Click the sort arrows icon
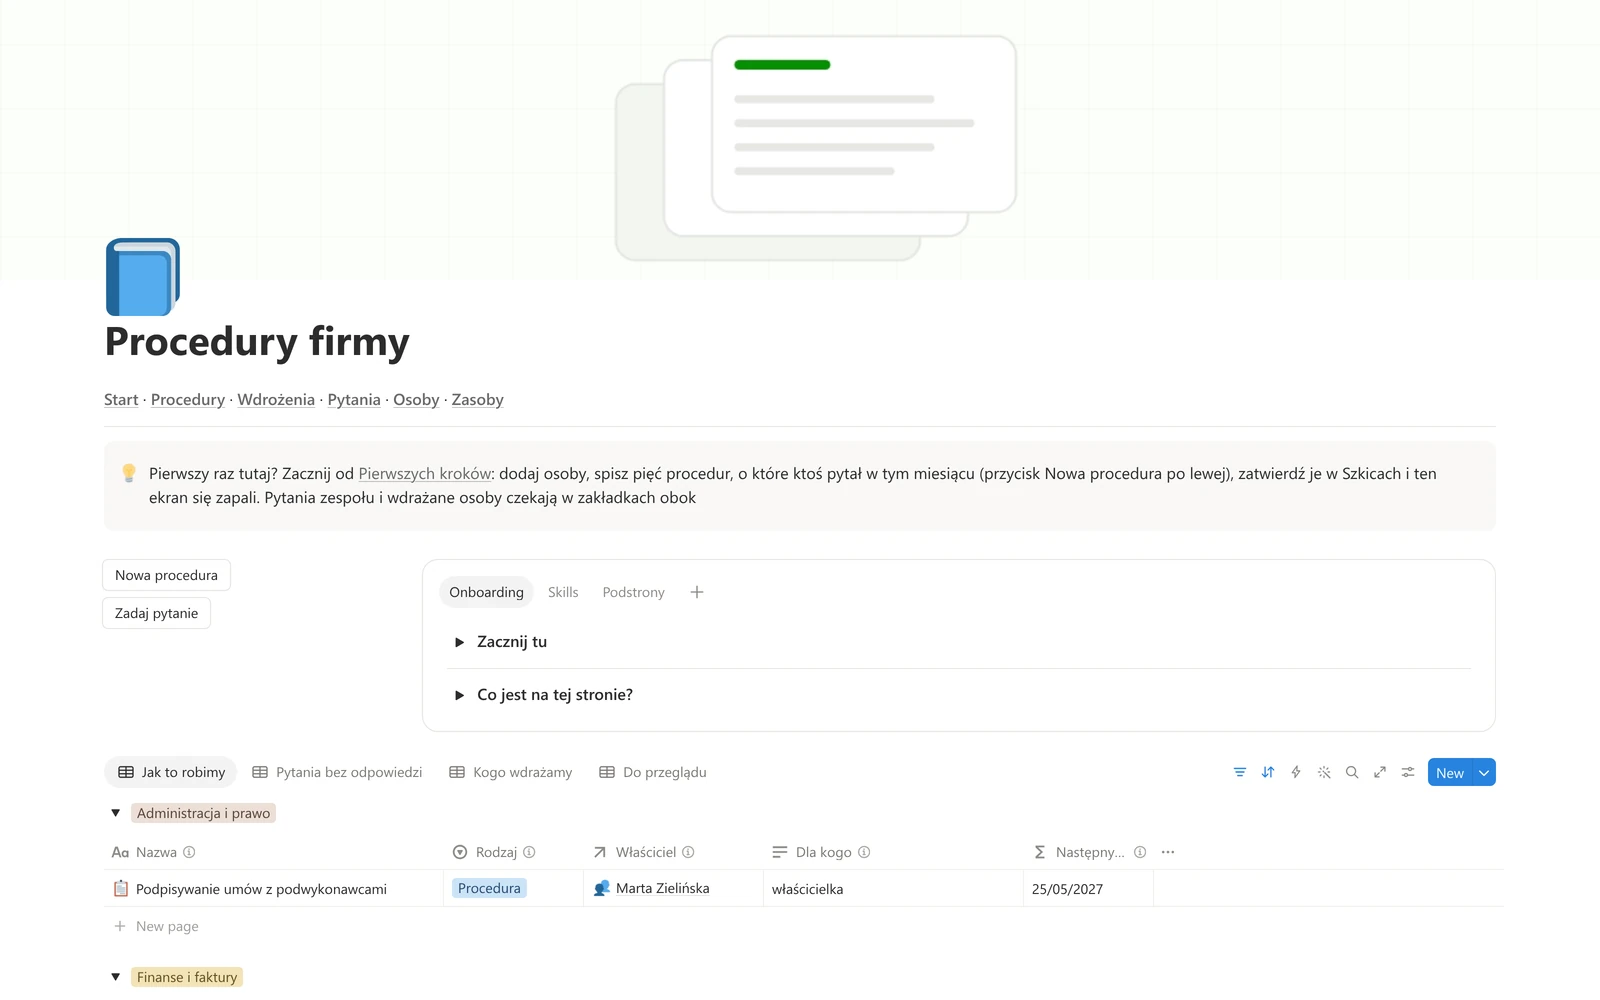 [x=1268, y=772]
